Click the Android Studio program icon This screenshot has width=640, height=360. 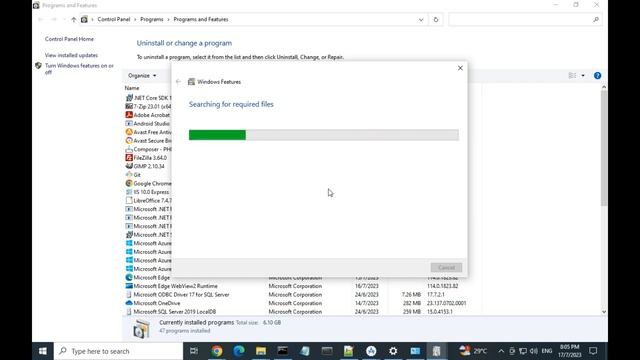click(x=129, y=123)
